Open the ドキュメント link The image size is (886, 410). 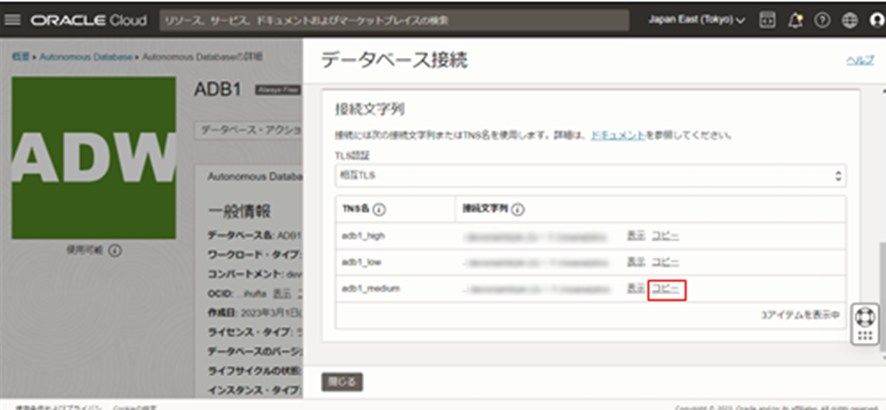(x=618, y=136)
